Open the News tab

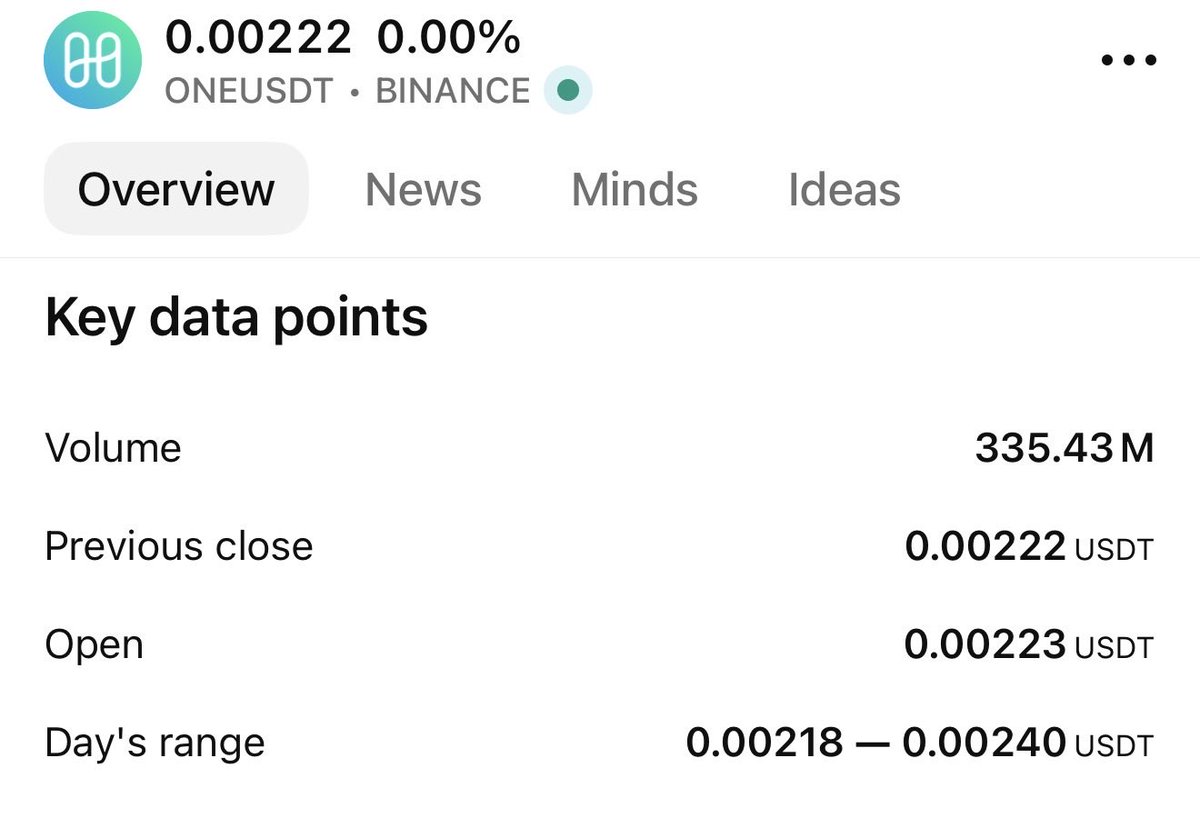[x=423, y=189]
